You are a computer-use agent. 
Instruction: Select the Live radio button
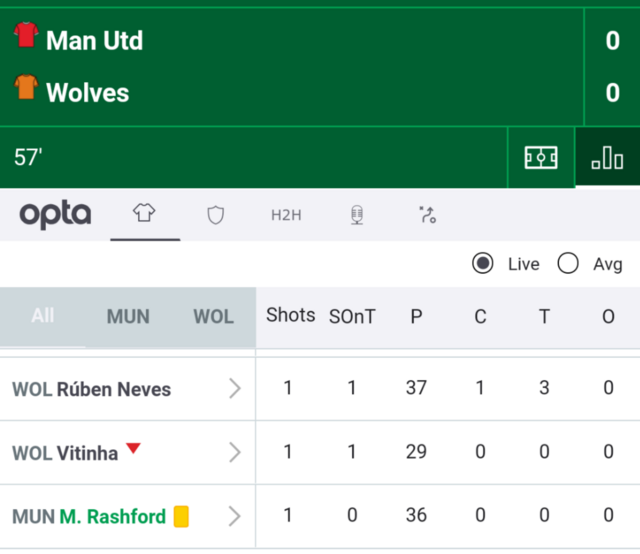click(482, 263)
